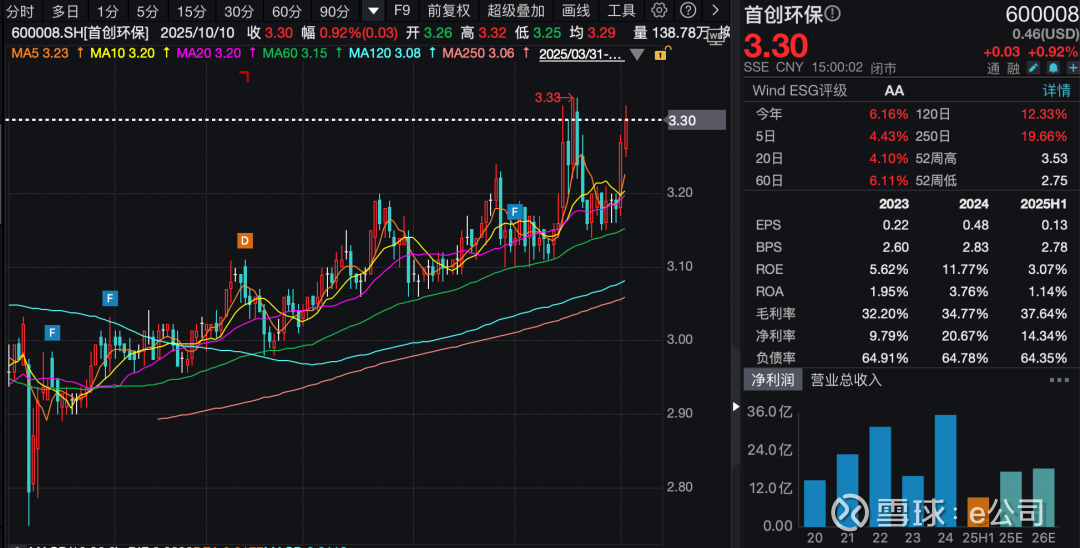The width and height of the screenshot is (1080, 548).
Task: Toggle 前复权 price adjustment mode
Action: pos(448,11)
